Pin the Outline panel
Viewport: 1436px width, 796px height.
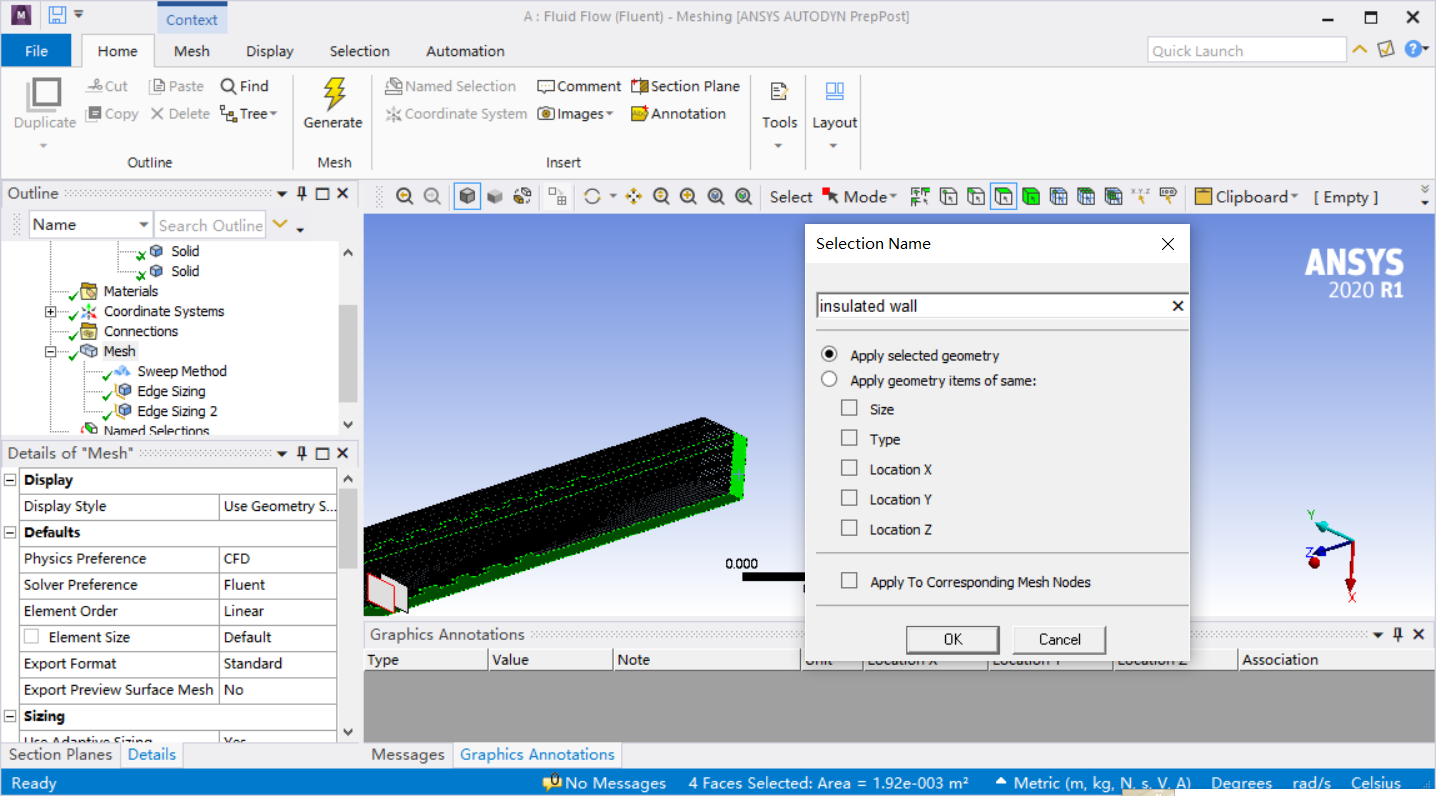point(302,193)
